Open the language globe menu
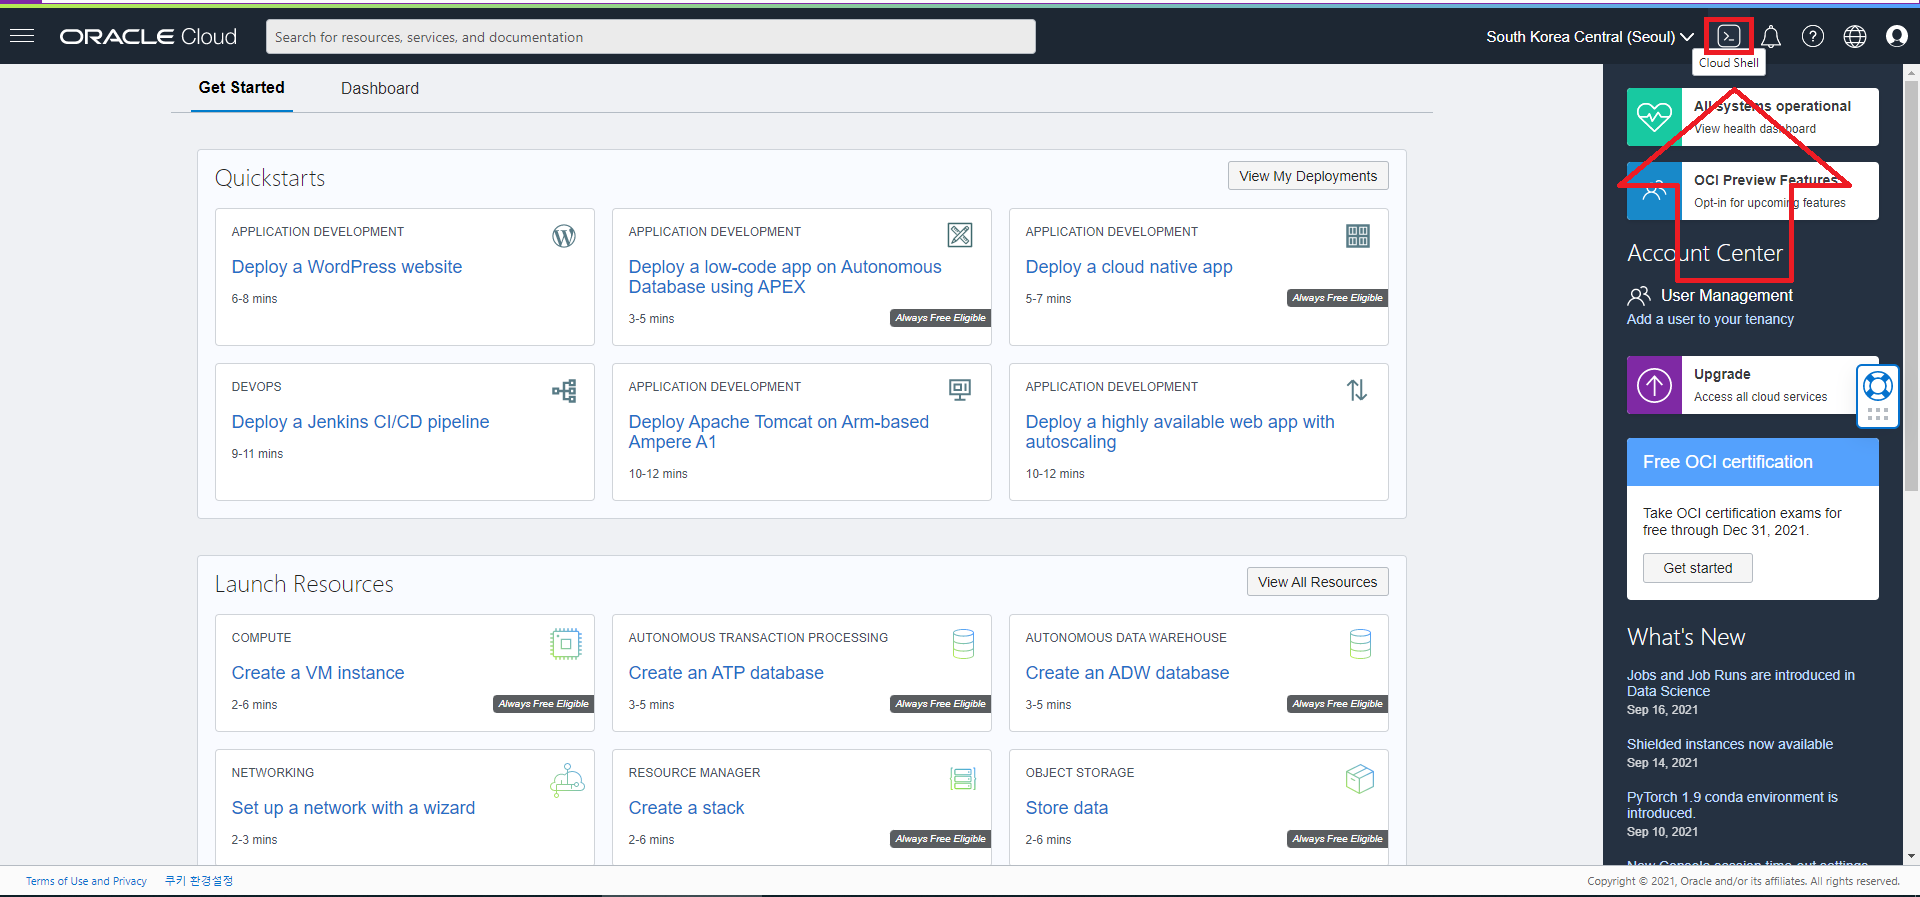This screenshot has height=897, width=1920. coord(1855,36)
